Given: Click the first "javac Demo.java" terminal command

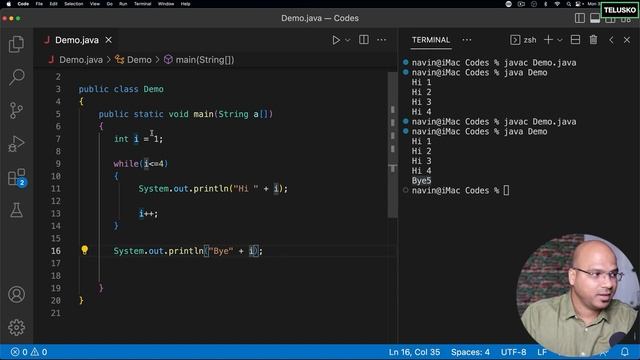Looking at the screenshot, I should (540, 62).
